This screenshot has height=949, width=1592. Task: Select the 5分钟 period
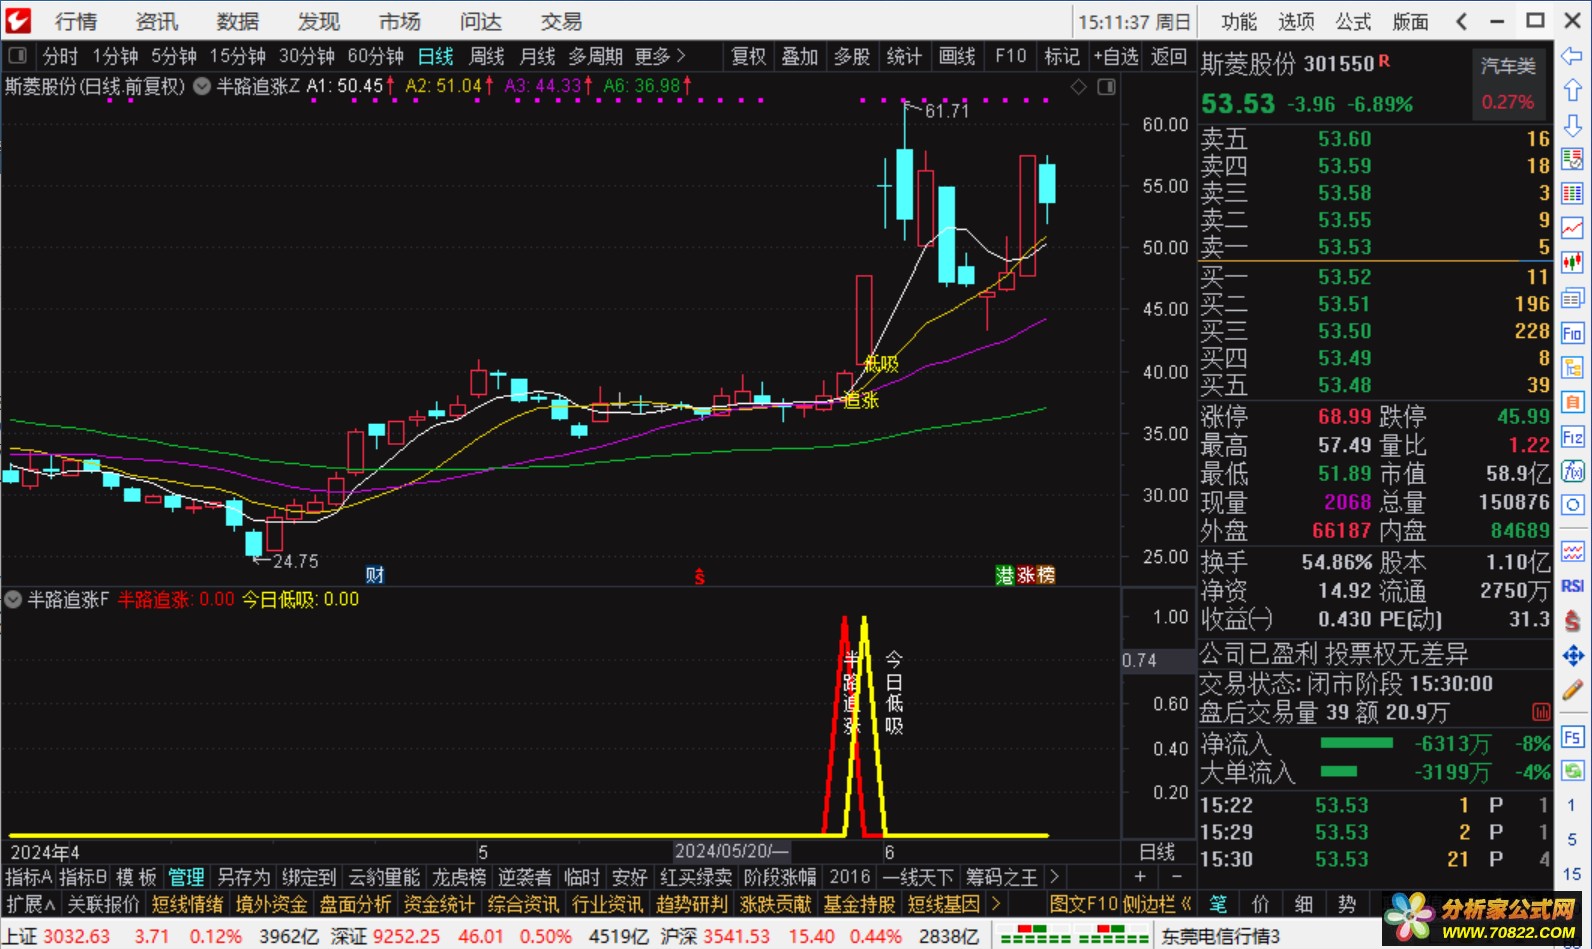(x=174, y=56)
